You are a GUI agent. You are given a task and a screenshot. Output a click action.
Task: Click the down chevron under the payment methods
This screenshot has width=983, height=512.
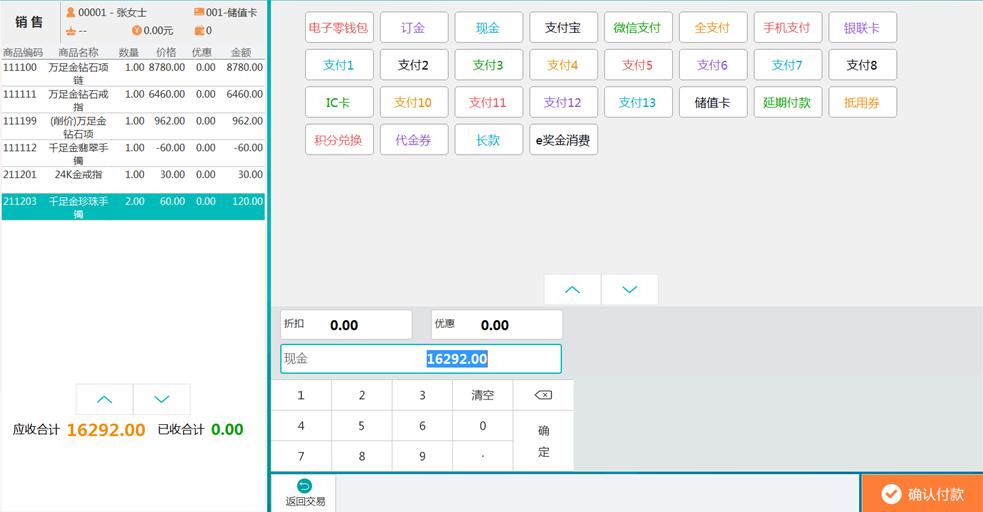point(629,290)
